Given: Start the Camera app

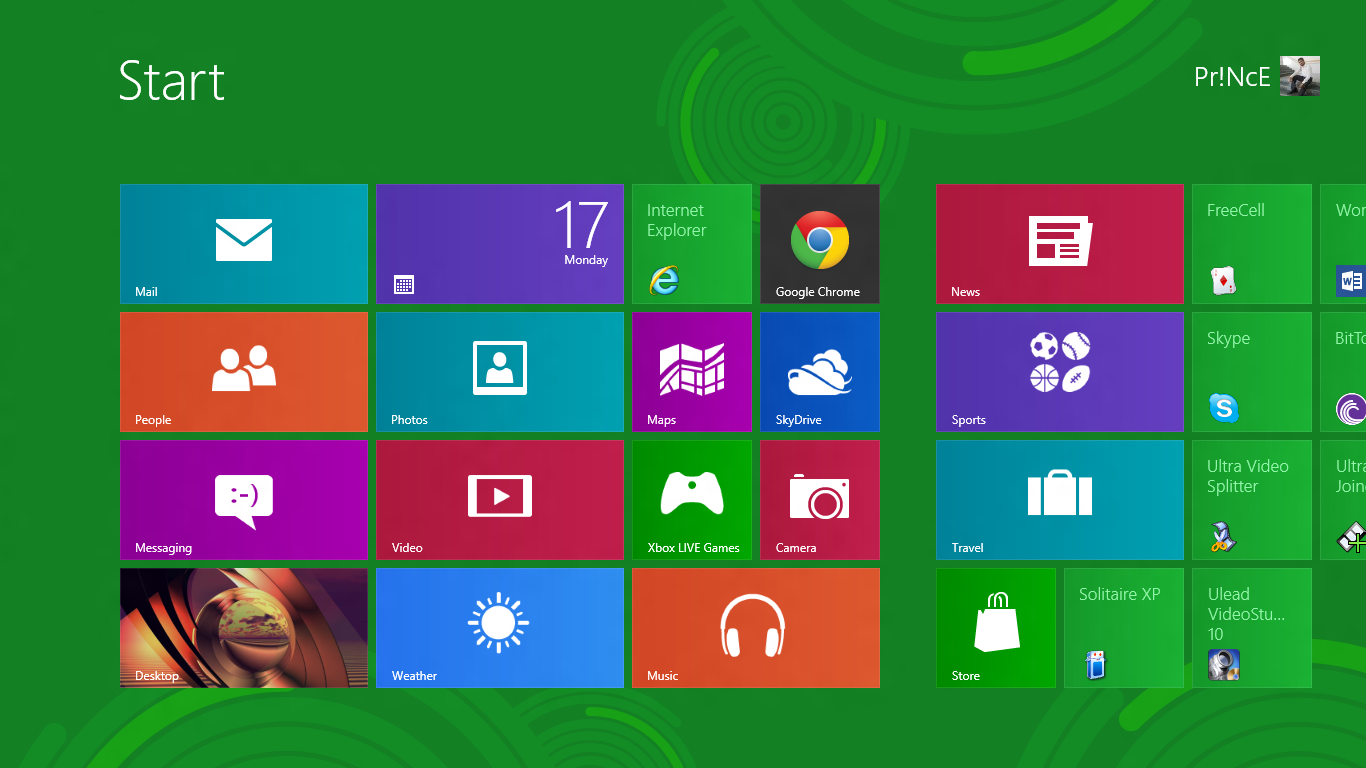Looking at the screenshot, I should click(819, 499).
